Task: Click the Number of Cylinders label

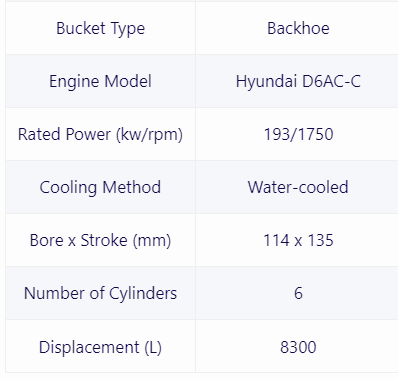Action: click(100, 293)
